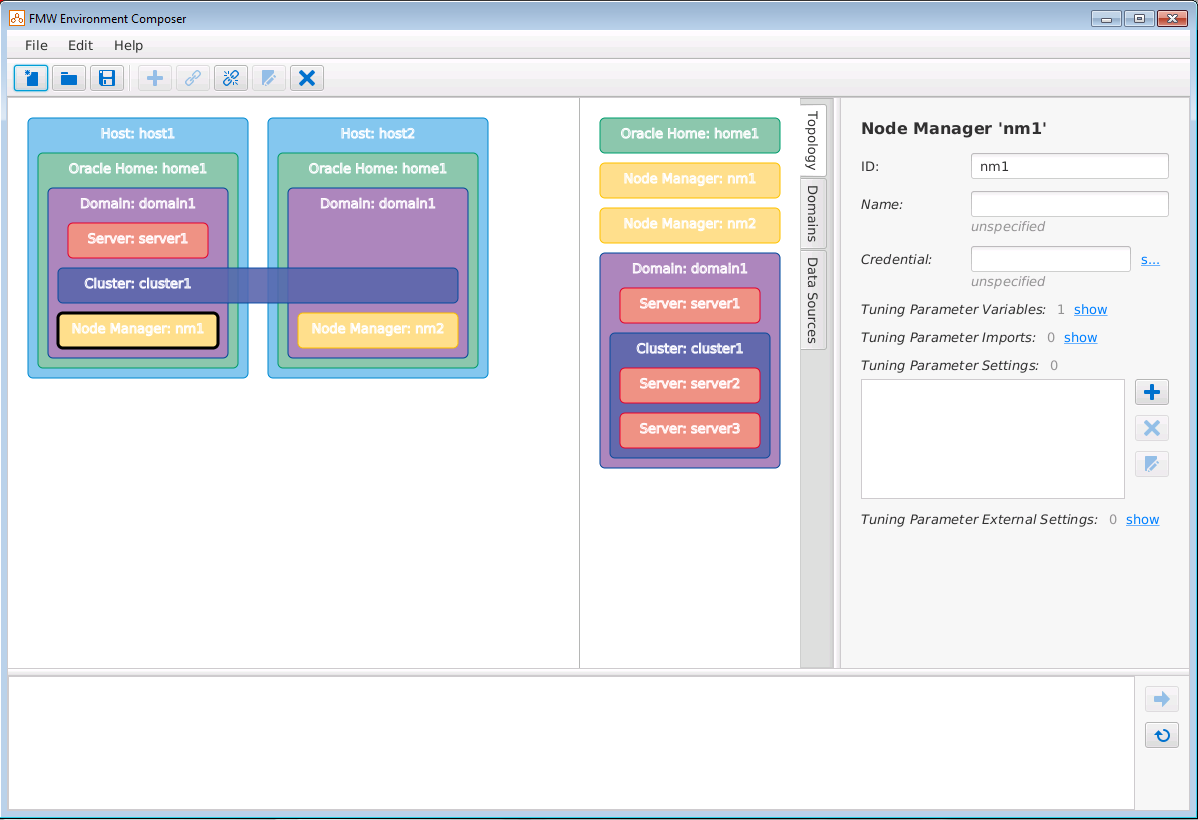This screenshot has height=820, width=1198.
Task: Select Server: server2 in topology palette
Action: [690, 385]
